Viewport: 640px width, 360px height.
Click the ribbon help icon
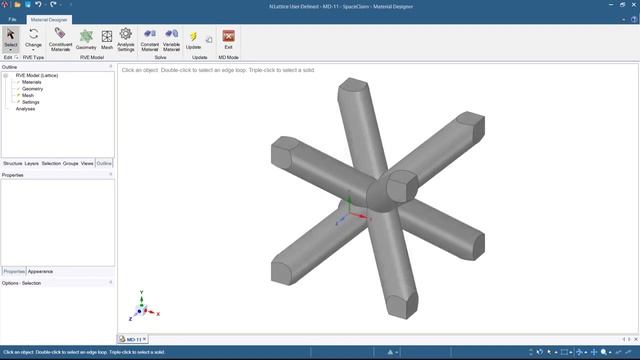coord(634,19)
